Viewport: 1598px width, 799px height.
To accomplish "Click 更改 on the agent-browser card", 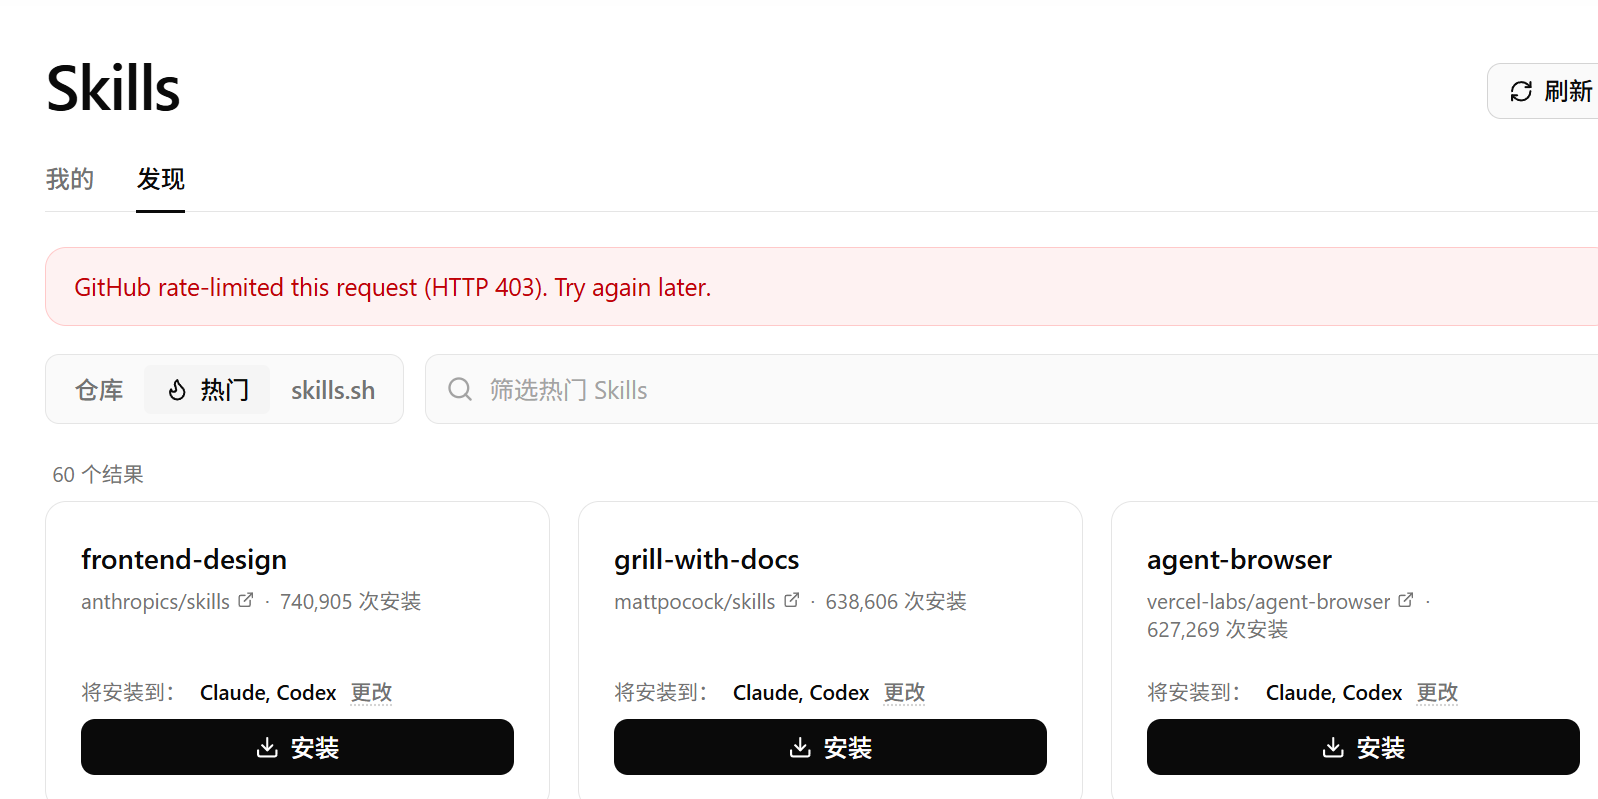I will click(1437, 693).
